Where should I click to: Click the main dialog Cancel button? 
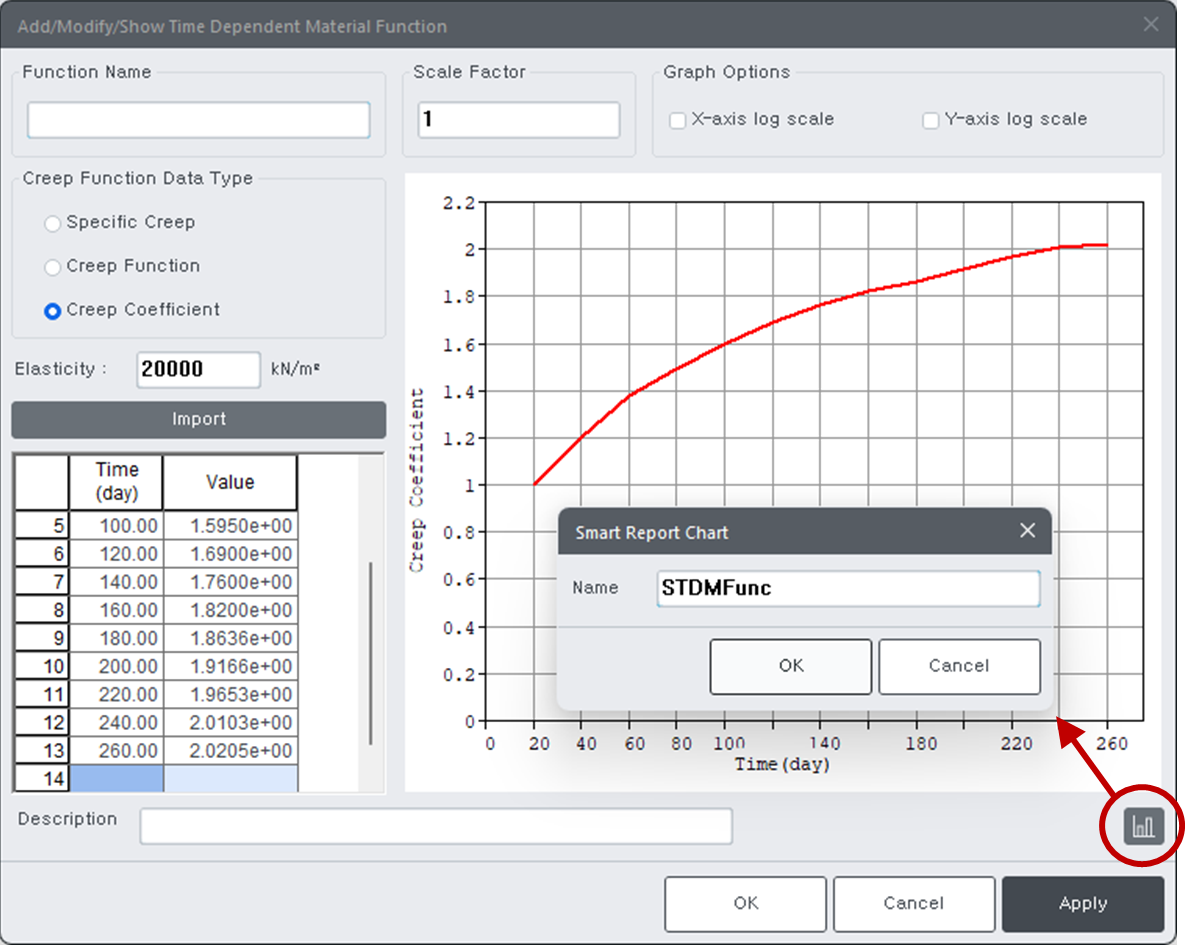914,903
